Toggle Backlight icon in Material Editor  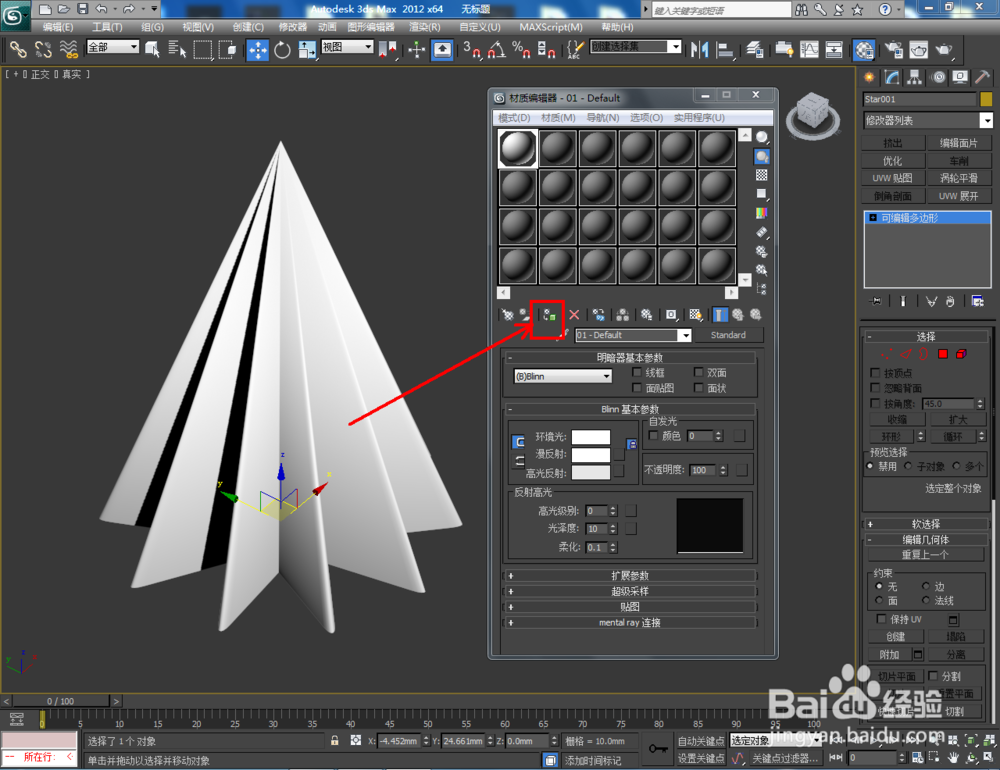[x=761, y=156]
